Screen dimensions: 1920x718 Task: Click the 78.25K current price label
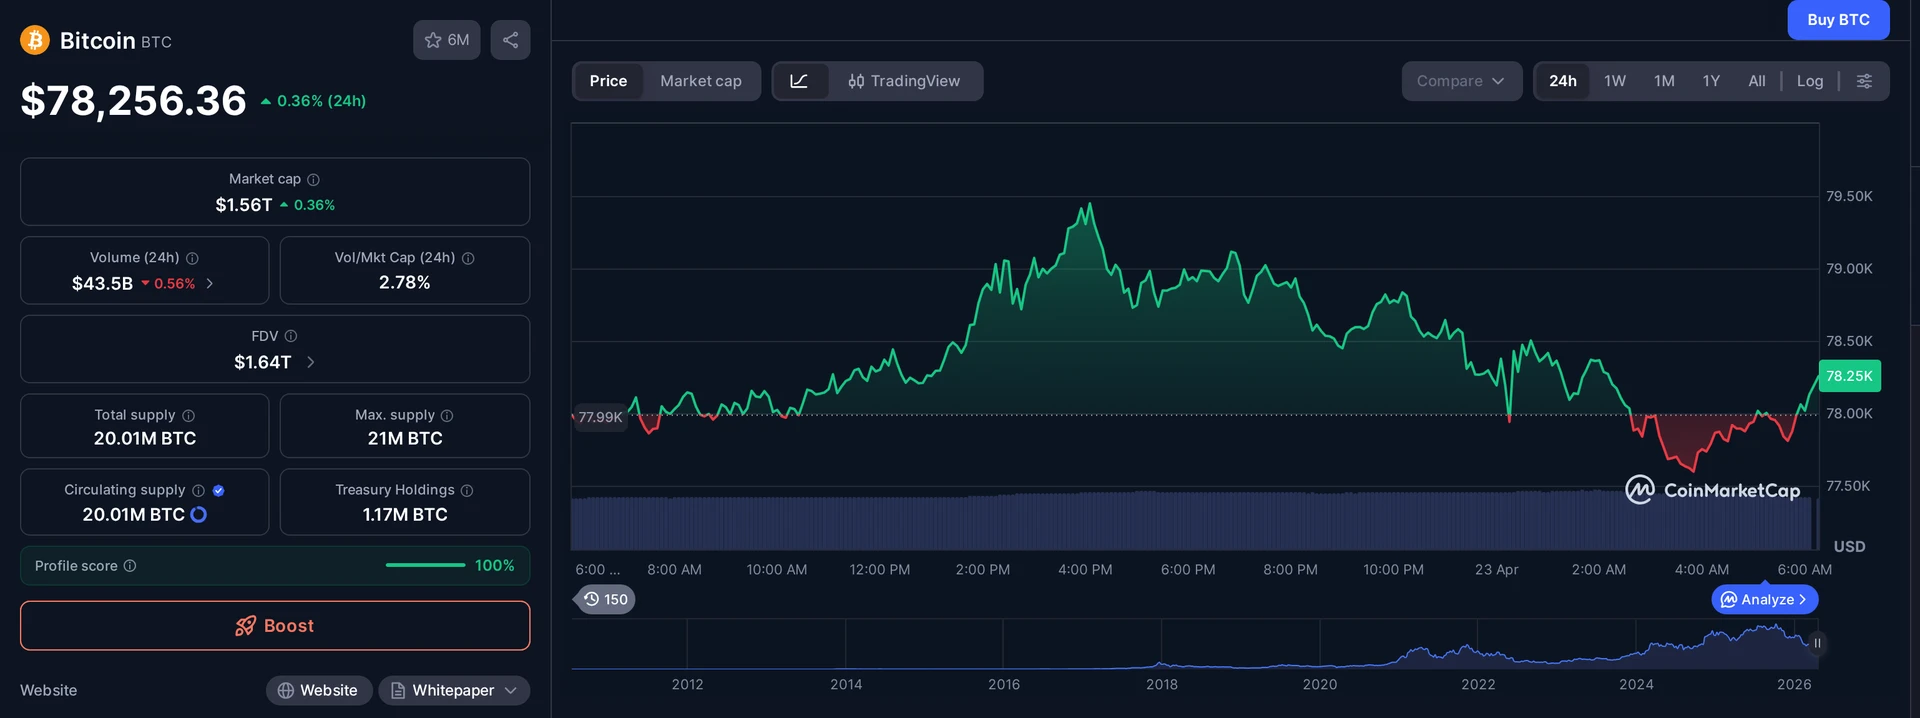[1849, 376]
